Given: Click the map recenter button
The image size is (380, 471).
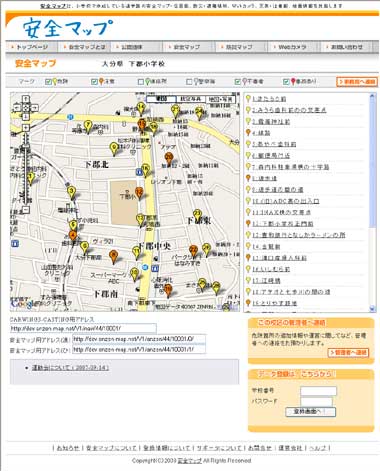Looking at the screenshot, I should click(26, 108).
